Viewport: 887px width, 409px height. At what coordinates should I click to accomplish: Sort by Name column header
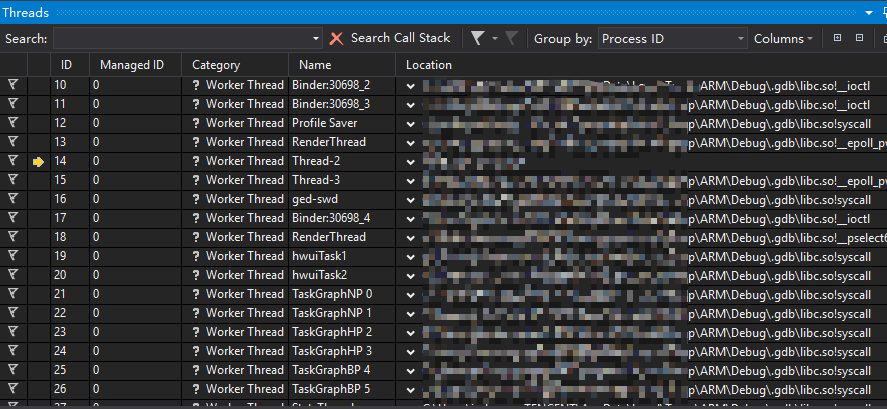click(342, 64)
